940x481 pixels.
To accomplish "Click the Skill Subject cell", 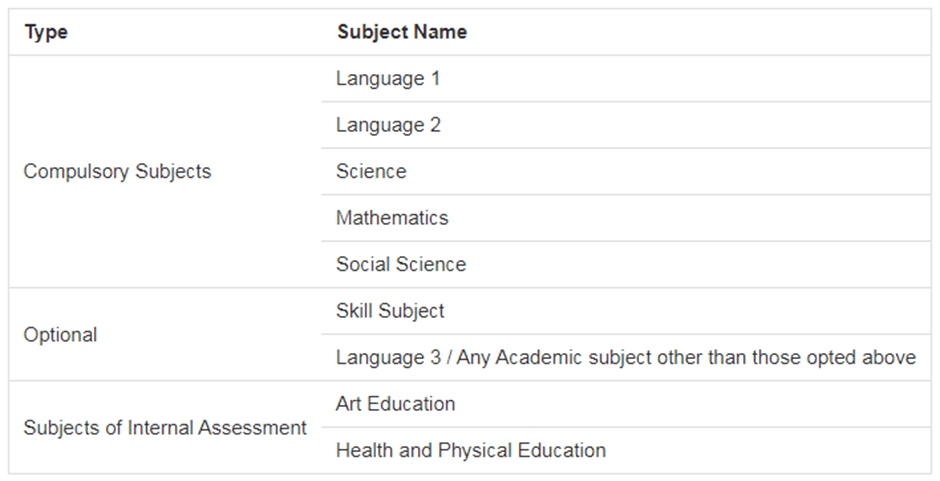I will click(626, 311).
